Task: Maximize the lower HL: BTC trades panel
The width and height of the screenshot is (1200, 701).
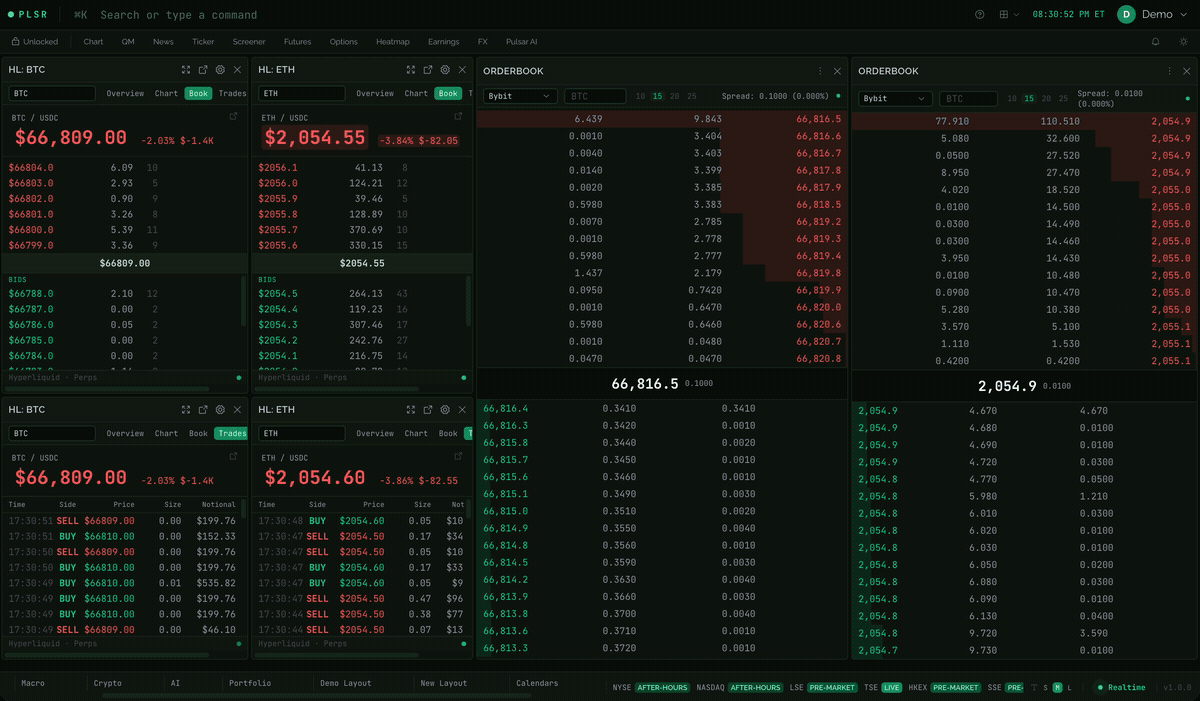Action: coord(186,410)
